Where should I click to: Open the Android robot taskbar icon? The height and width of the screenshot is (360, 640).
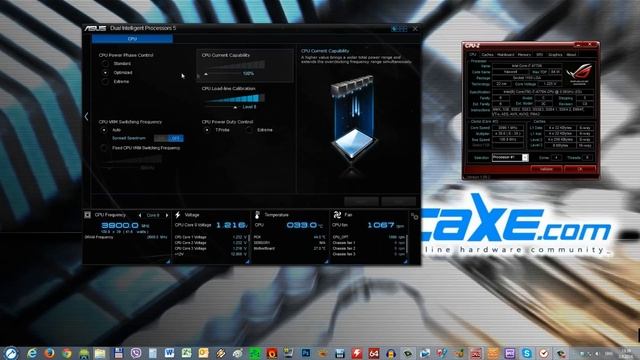click(x=84, y=353)
